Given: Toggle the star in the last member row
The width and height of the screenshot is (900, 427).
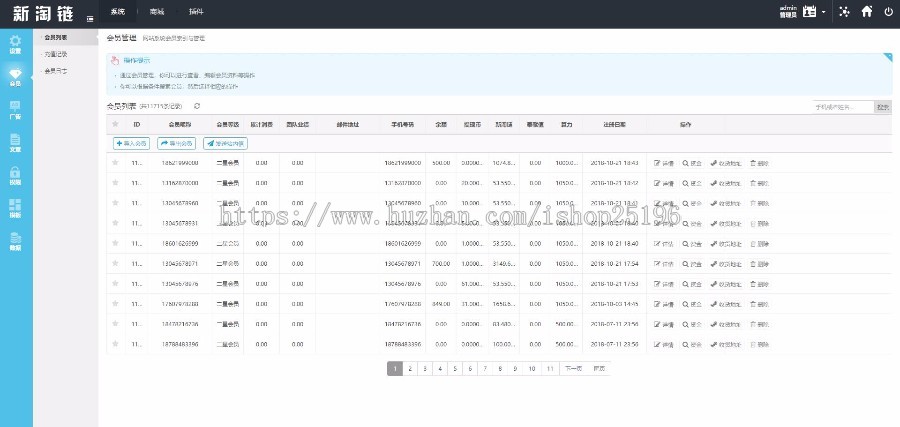Looking at the screenshot, I should [x=116, y=344].
